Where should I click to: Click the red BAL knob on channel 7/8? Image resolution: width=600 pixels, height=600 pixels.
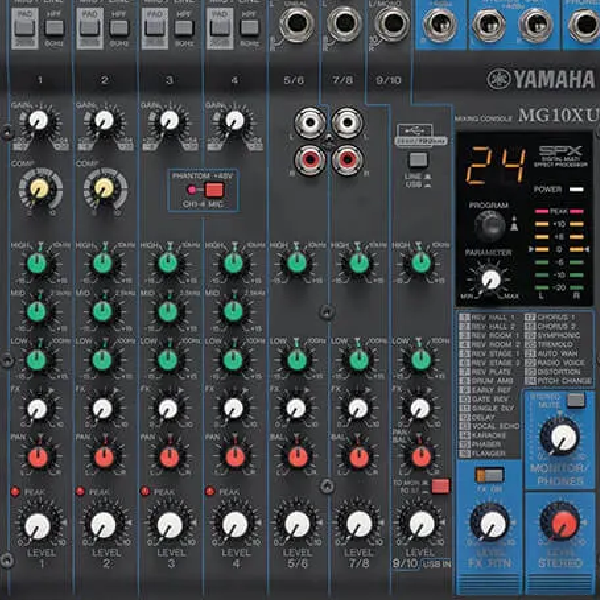tap(359, 457)
